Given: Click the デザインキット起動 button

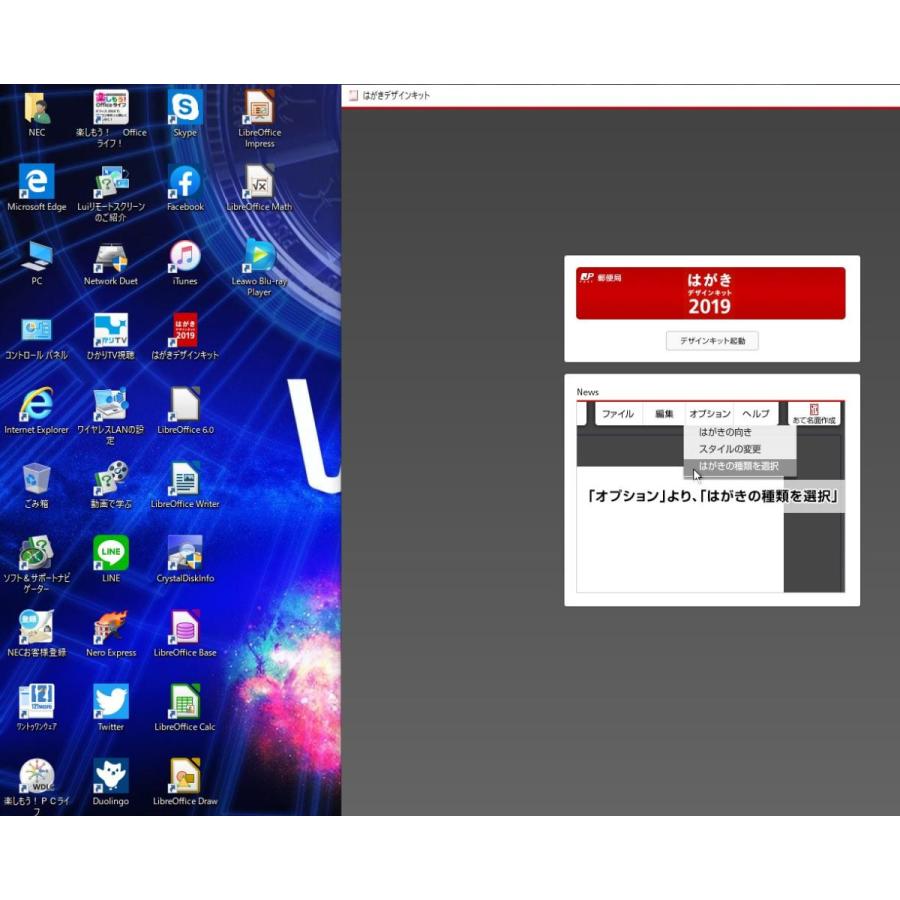Looking at the screenshot, I should (711, 341).
